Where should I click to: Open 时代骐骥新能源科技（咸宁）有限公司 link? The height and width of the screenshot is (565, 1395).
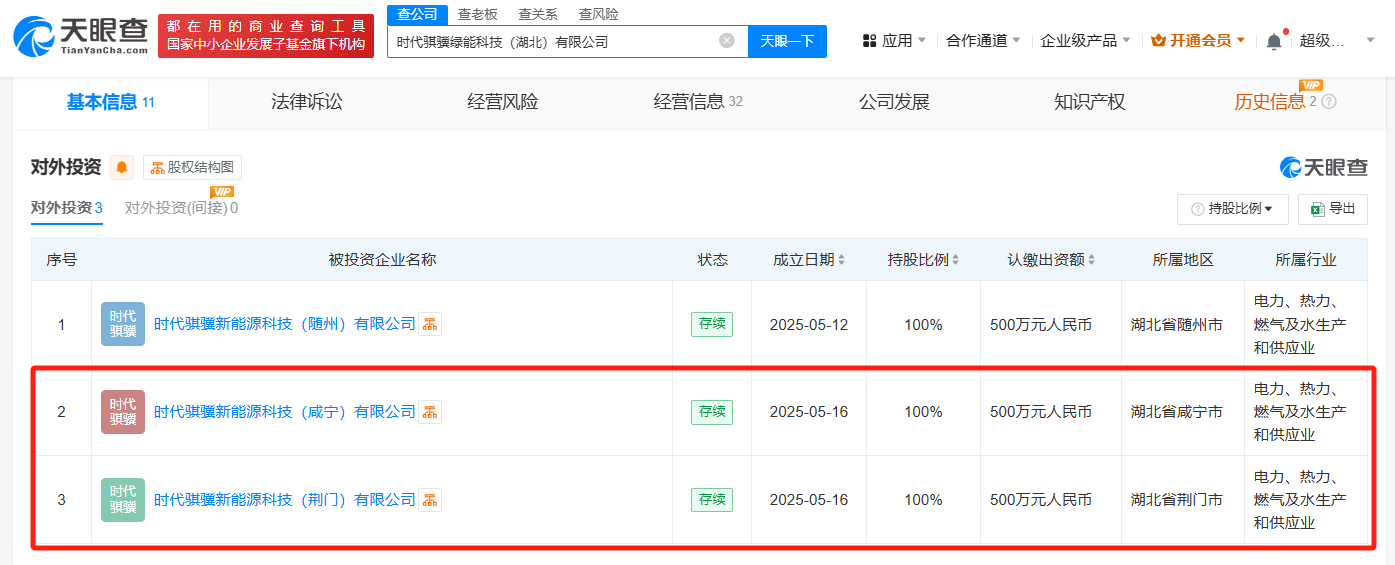pyautogui.click(x=284, y=412)
